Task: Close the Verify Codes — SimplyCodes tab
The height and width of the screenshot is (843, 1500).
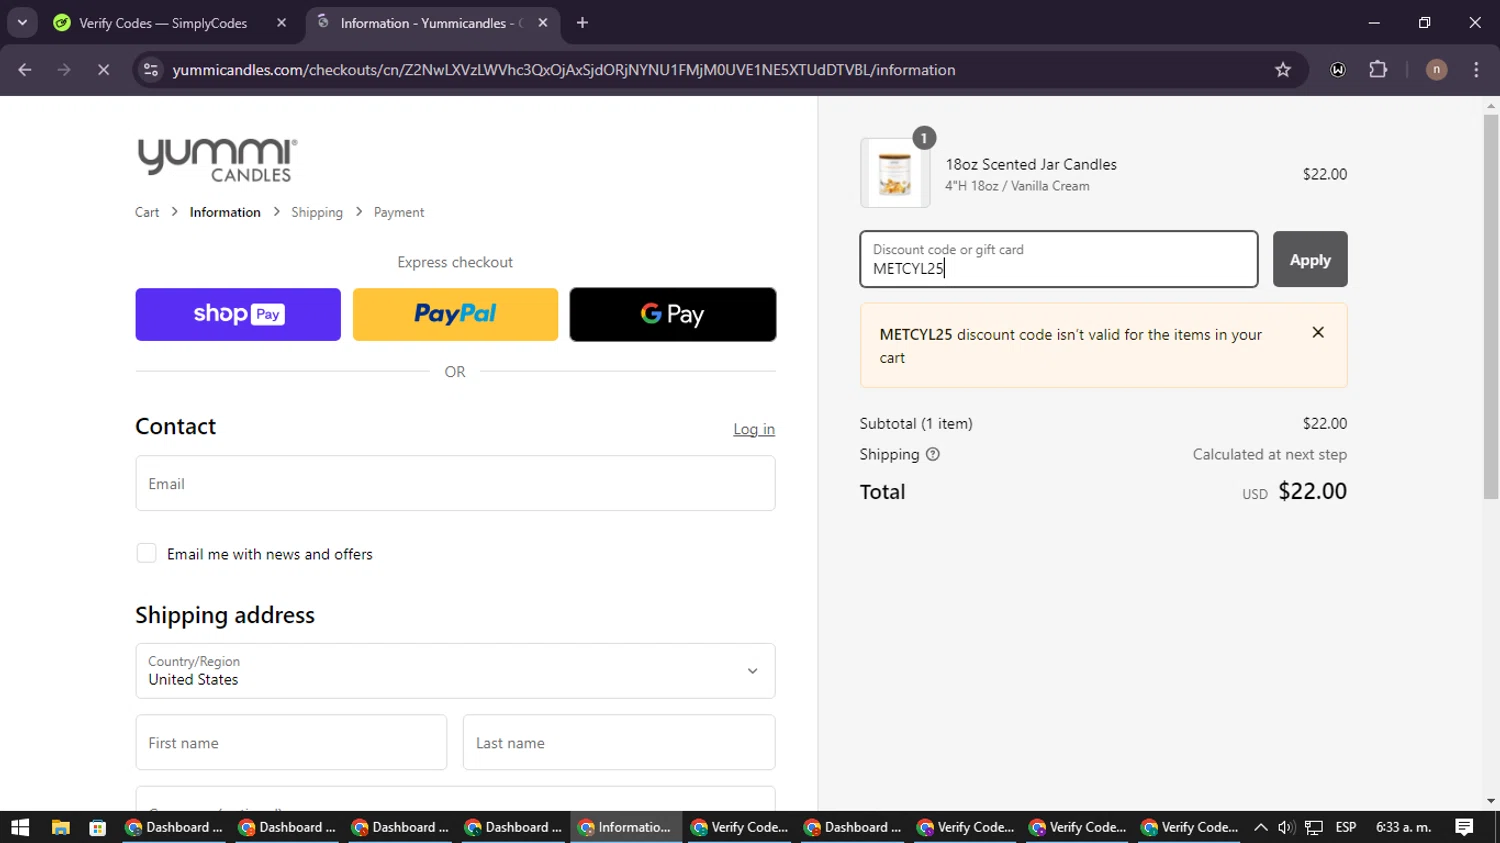Action: click(281, 22)
